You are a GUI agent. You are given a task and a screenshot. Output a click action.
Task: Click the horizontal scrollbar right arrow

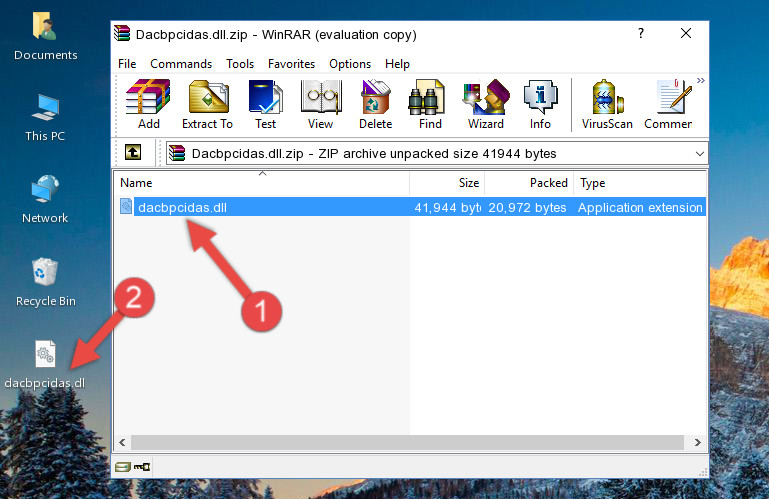pos(697,443)
